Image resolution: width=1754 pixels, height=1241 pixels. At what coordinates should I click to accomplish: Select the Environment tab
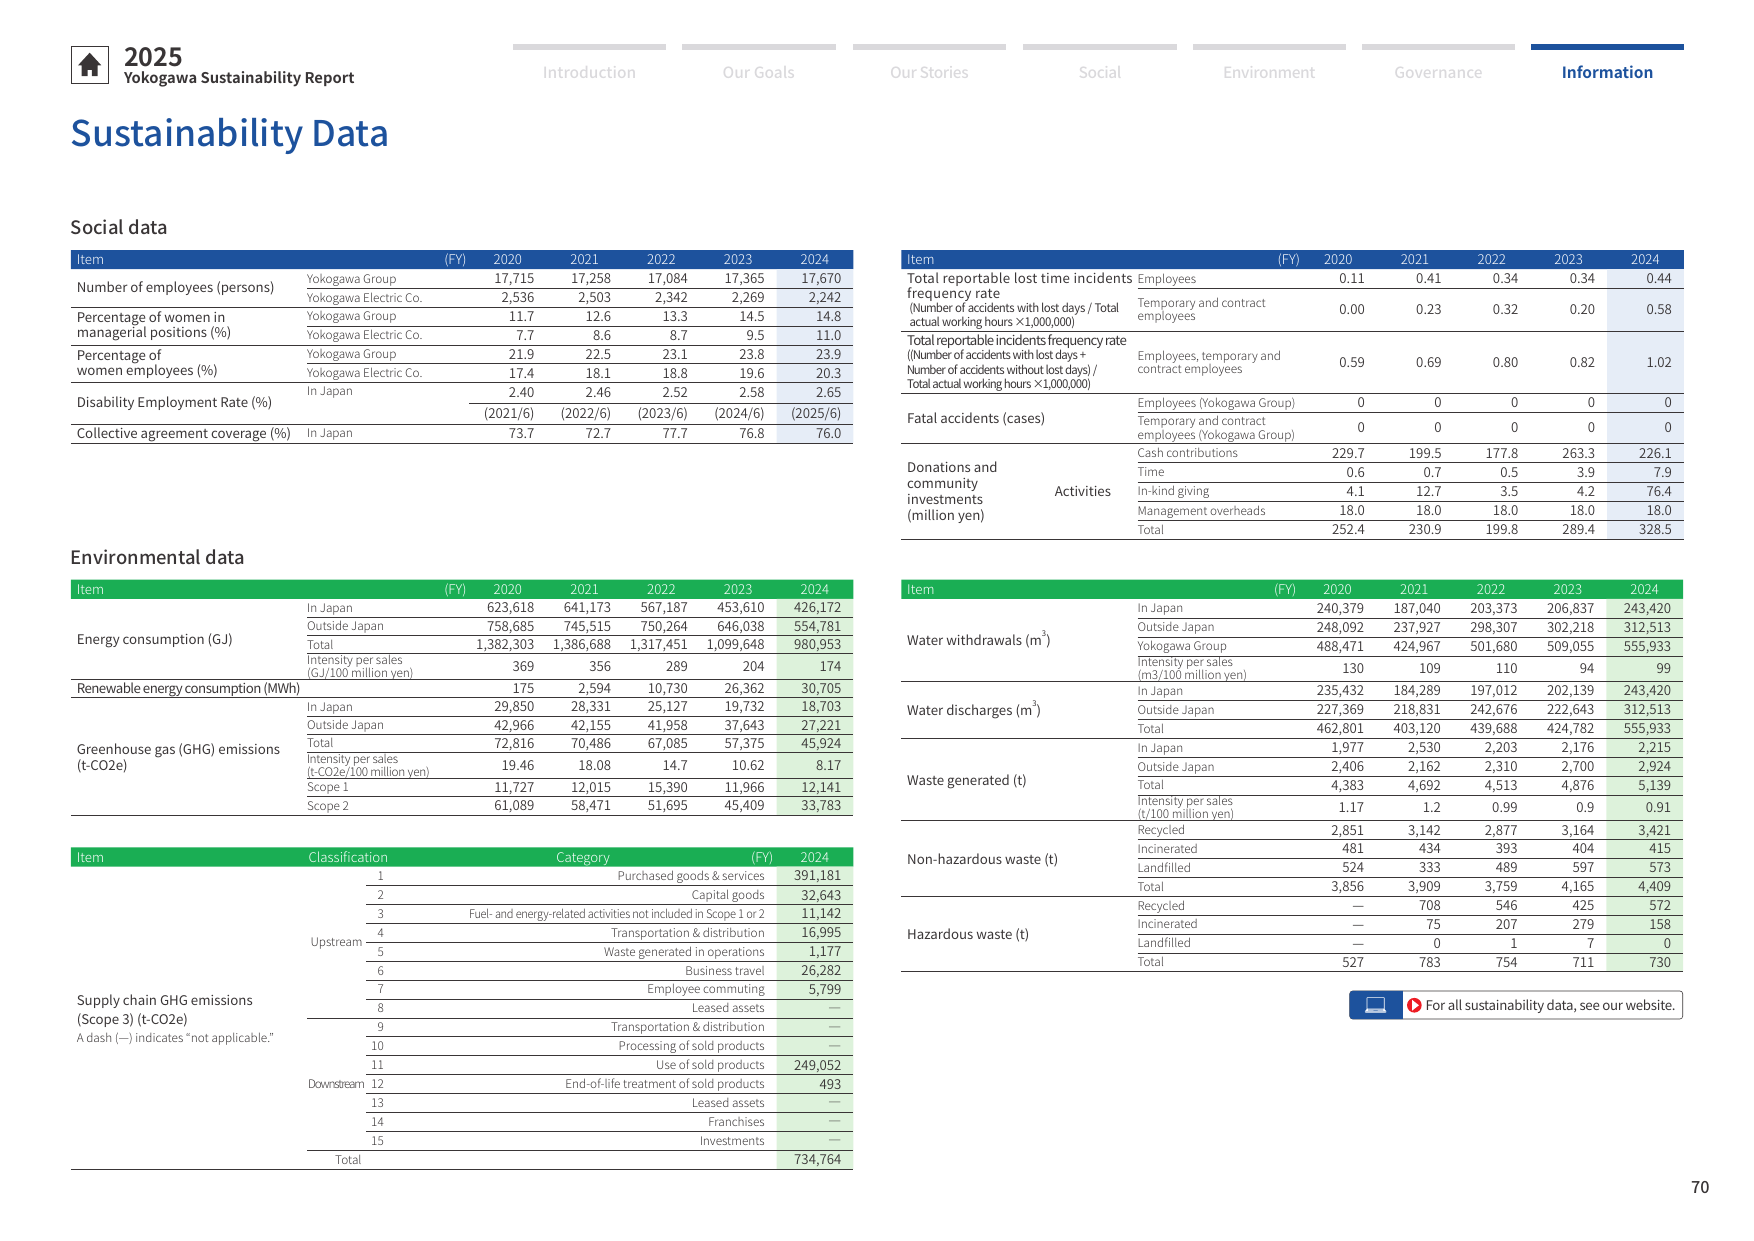[x=1269, y=72]
